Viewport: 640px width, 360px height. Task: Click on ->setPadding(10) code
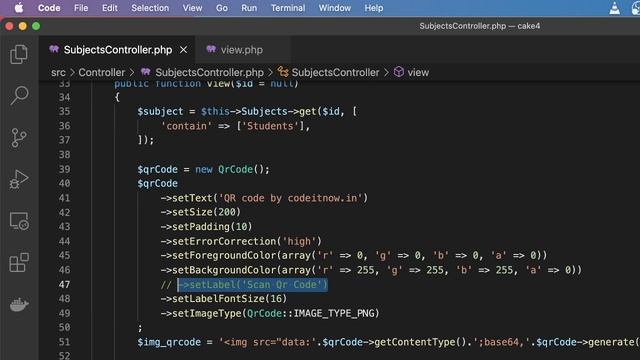pos(206,227)
